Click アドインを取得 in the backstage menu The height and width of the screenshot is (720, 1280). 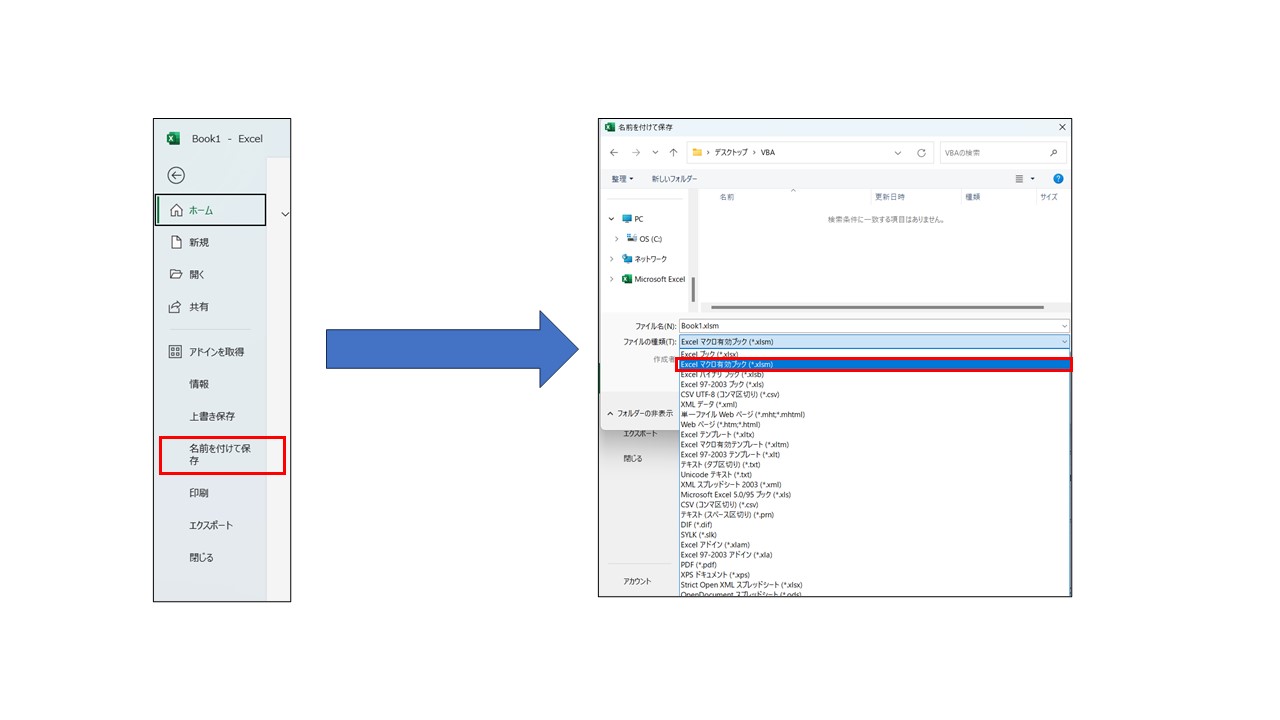216,352
